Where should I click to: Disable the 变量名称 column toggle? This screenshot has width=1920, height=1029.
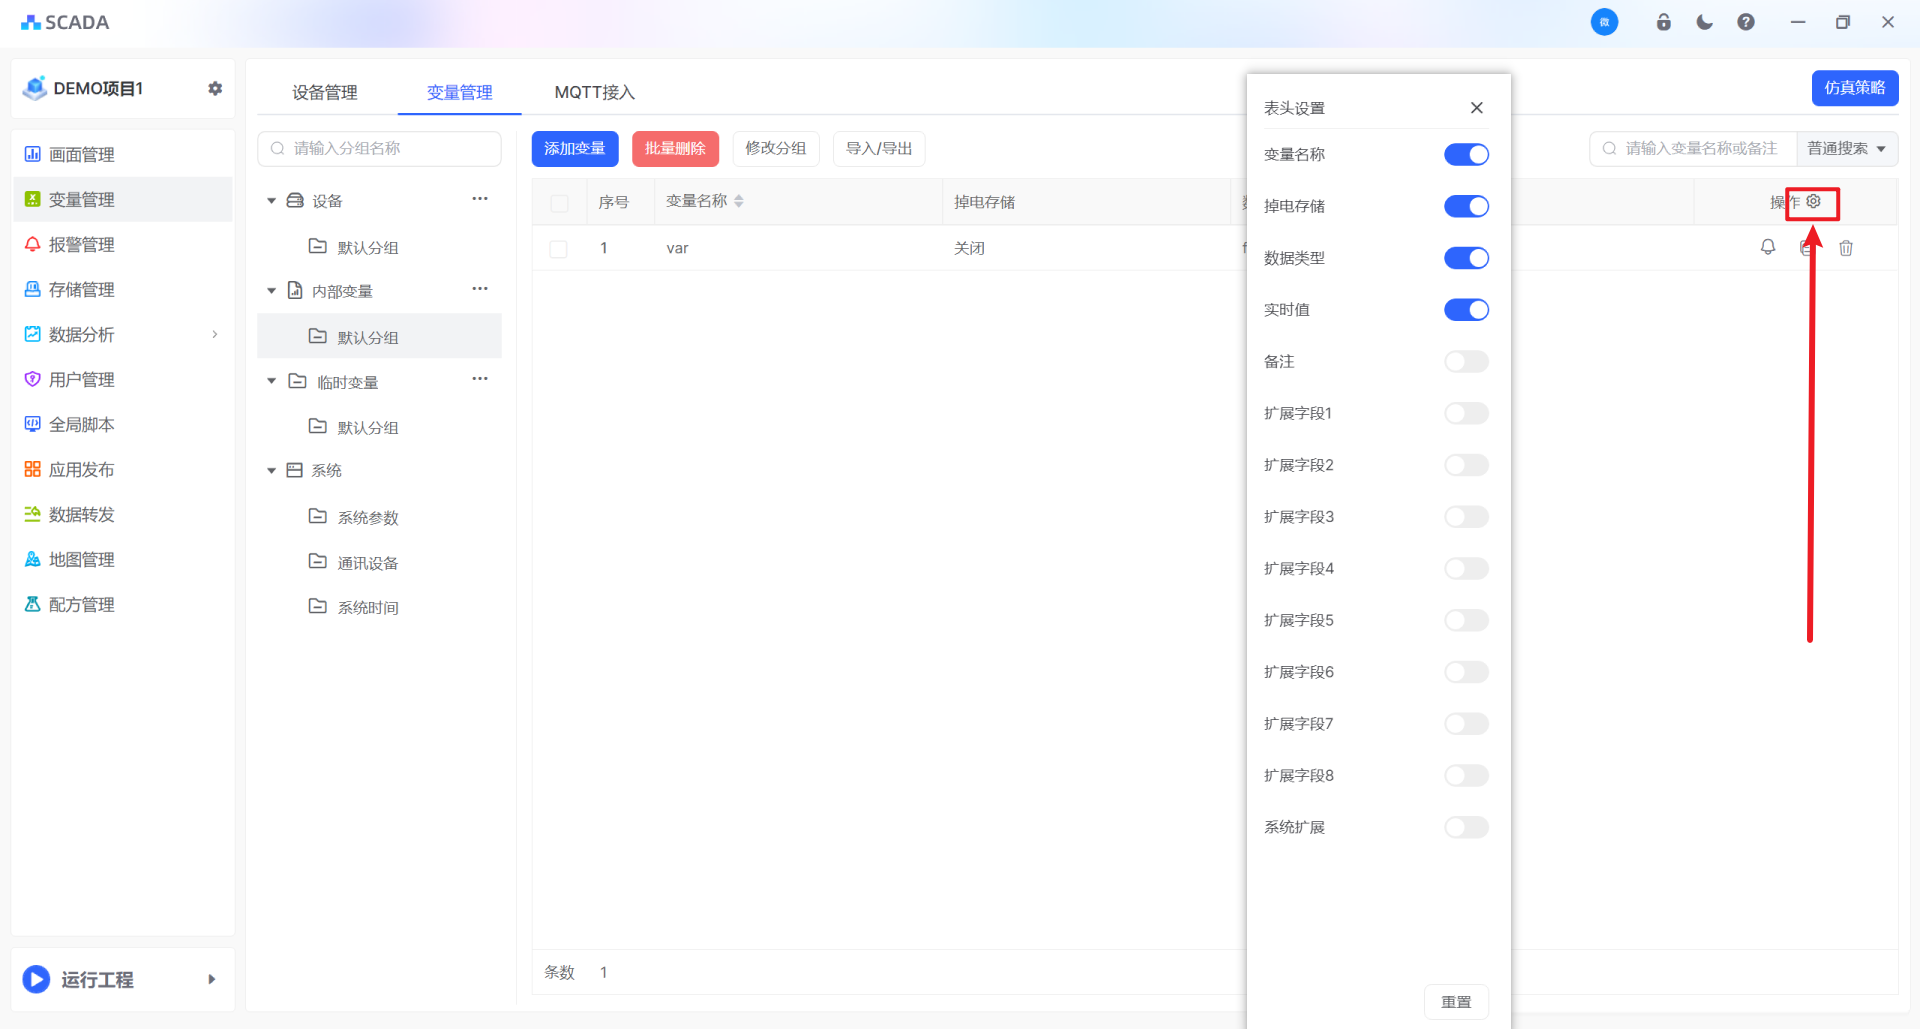coord(1466,155)
